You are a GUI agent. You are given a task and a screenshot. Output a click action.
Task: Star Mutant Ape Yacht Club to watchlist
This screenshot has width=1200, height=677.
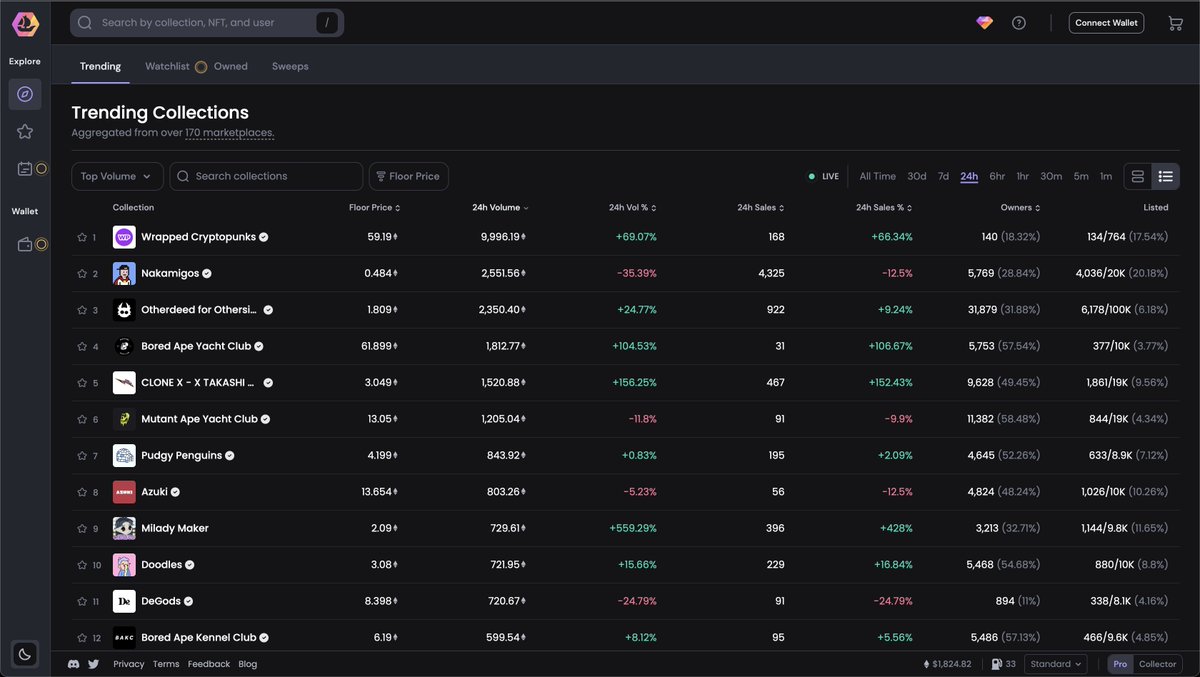coord(82,419)
